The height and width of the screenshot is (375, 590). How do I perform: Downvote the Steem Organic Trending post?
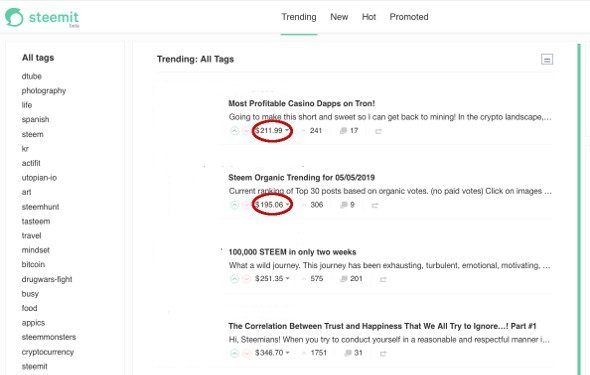tap(246, 205)
